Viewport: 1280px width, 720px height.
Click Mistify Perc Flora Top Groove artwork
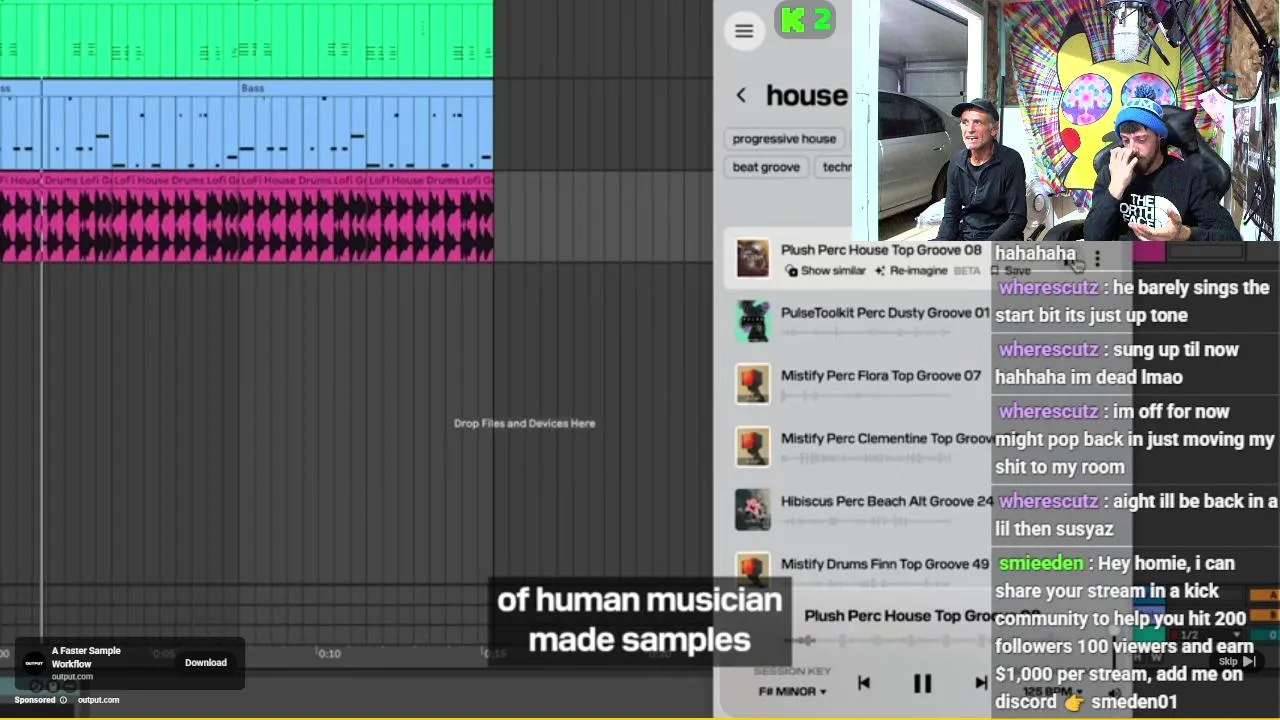[x=753, y=384]
